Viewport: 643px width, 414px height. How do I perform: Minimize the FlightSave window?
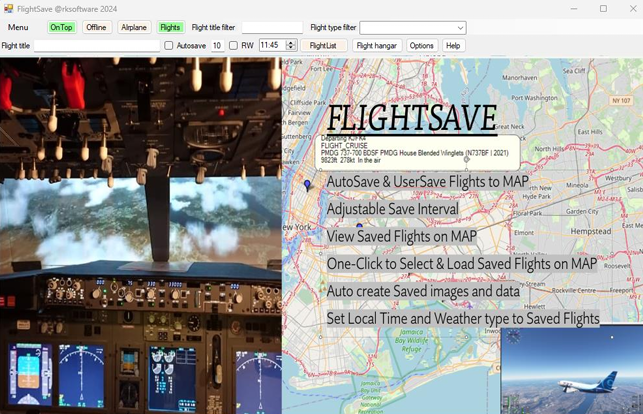[x=574, y=9]
